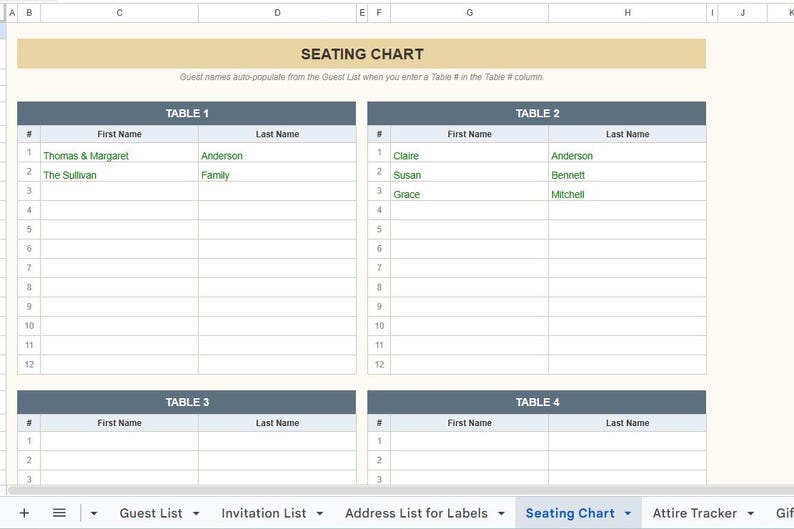Click Table 1 'First Name' column heading
Viewport: 794px width, 529px height.
pyautogui.click(x=120, y=134)
